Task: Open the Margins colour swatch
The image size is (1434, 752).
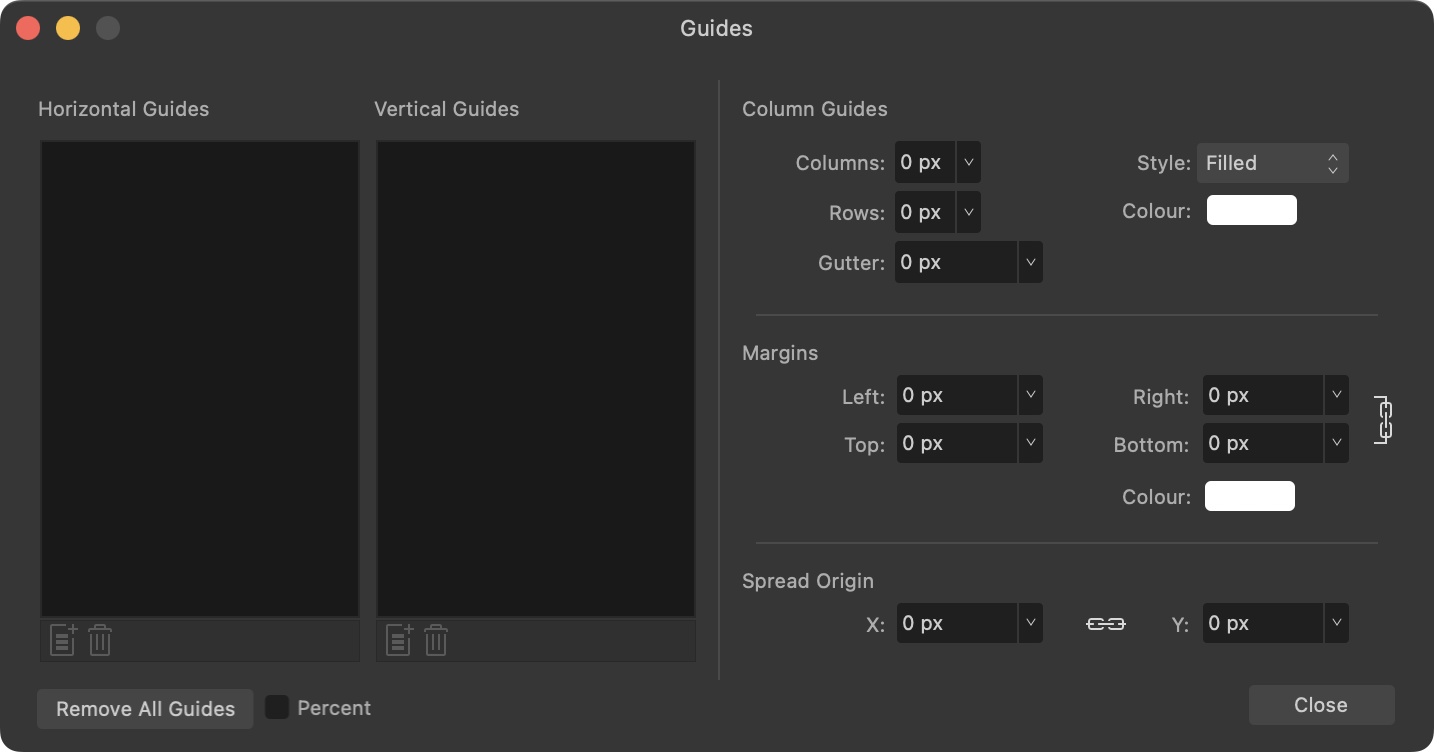Action: tap(1249, 496)
